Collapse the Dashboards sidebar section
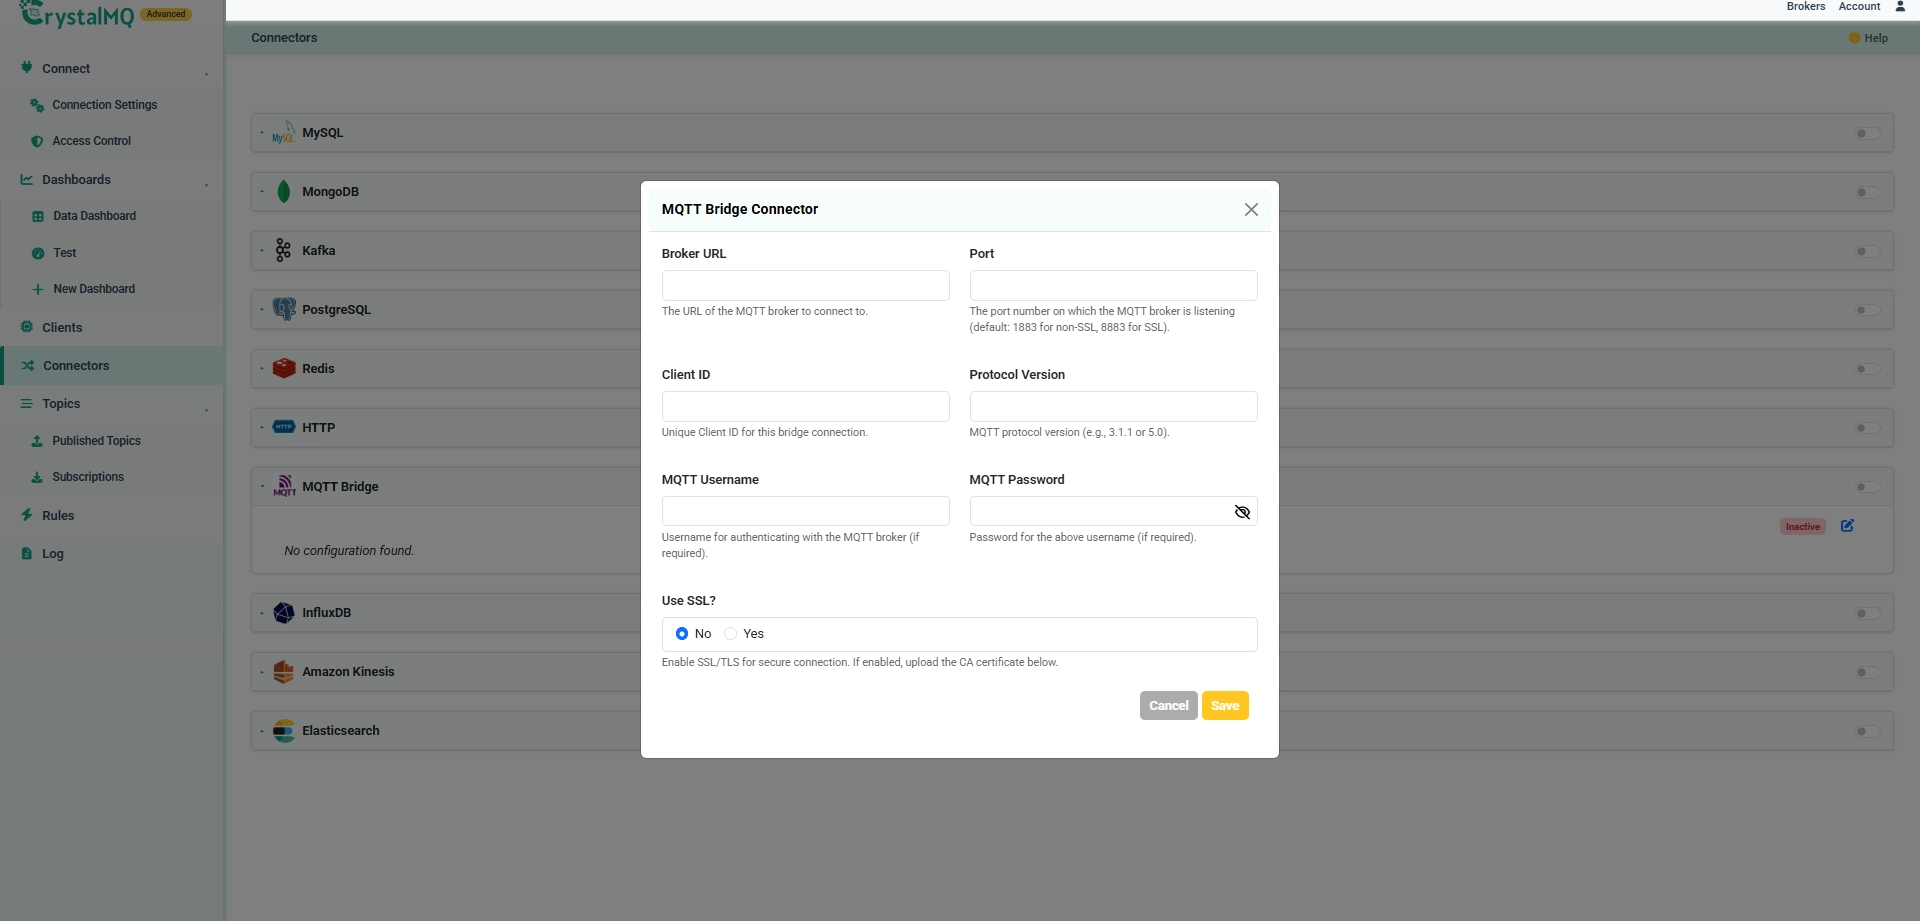 click(x=207, y=184)
